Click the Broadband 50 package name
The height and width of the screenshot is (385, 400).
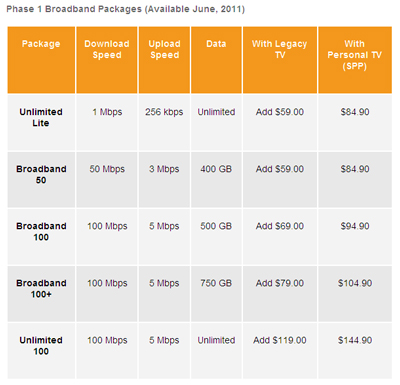pyautogui.click(x=41, y=174)
